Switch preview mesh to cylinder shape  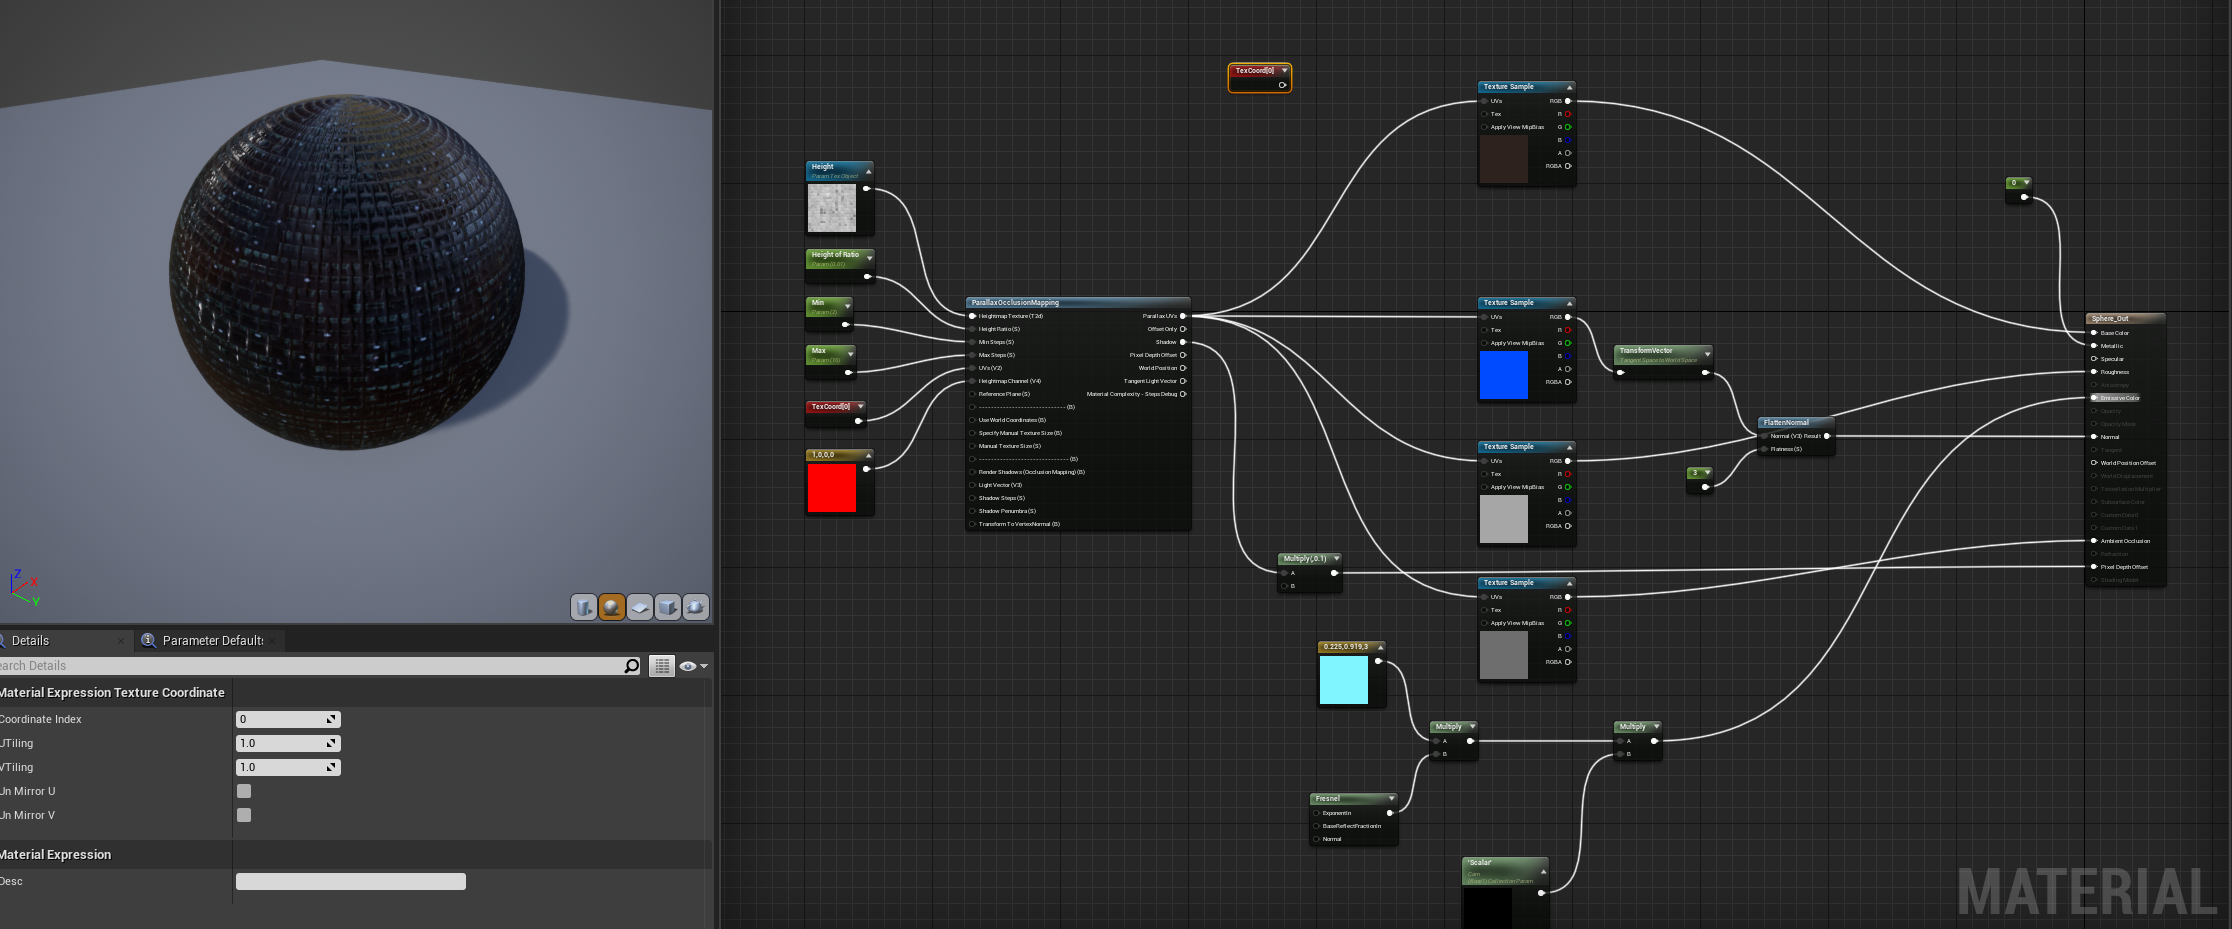click(x=584, y=607)
